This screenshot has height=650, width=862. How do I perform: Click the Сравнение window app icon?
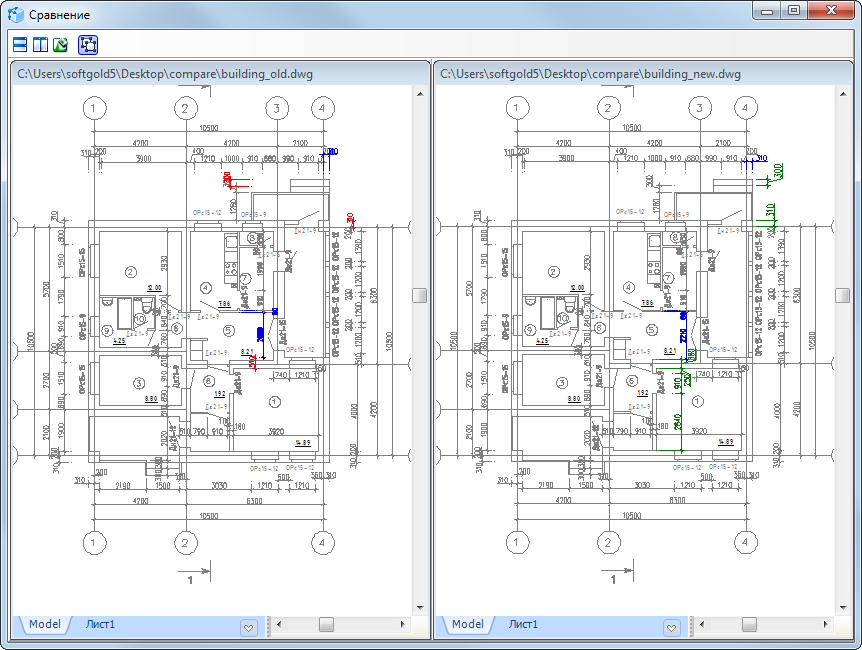click(x=16, y=15)
